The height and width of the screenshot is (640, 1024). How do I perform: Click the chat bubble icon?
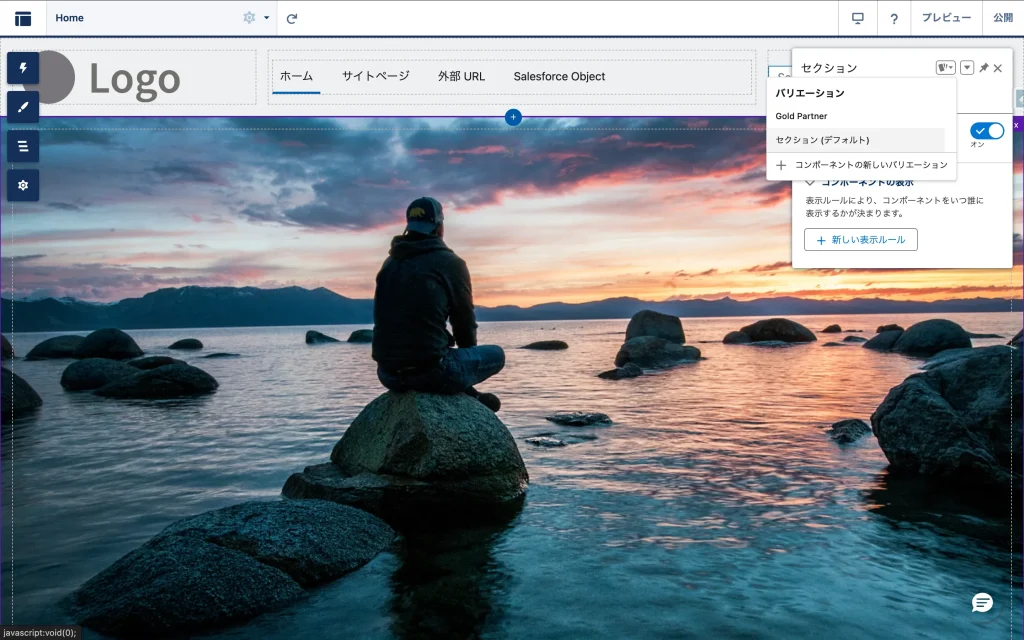[x=983, y=602]
